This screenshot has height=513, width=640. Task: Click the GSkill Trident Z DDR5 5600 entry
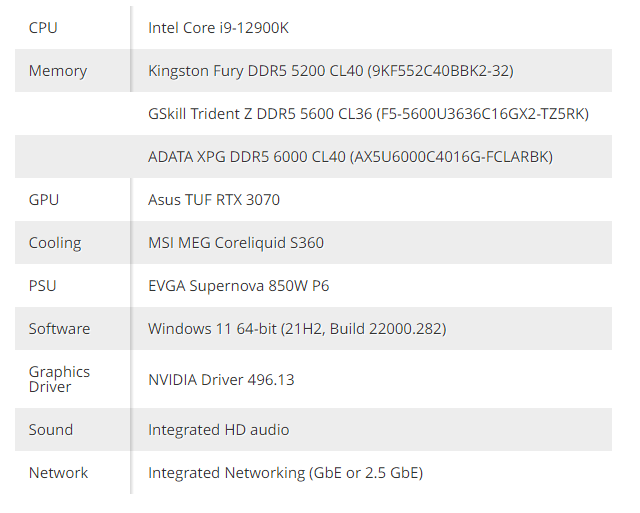pyautogui.click(x=368, y=114)
